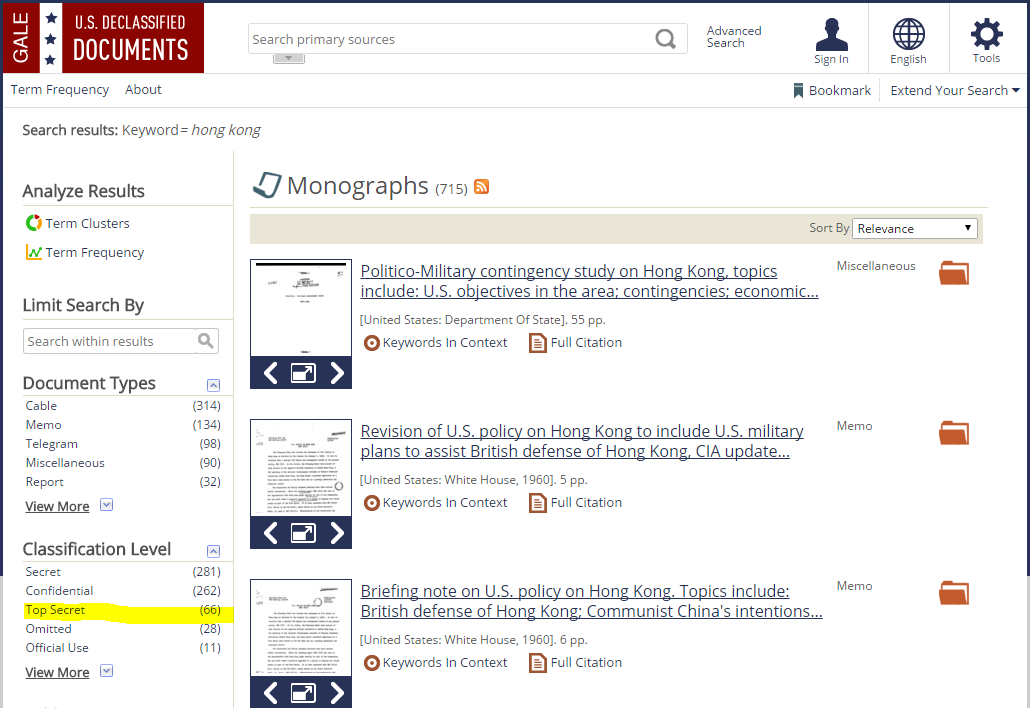
Task: Open Term Clusters analysis
Action: (78, 223)
